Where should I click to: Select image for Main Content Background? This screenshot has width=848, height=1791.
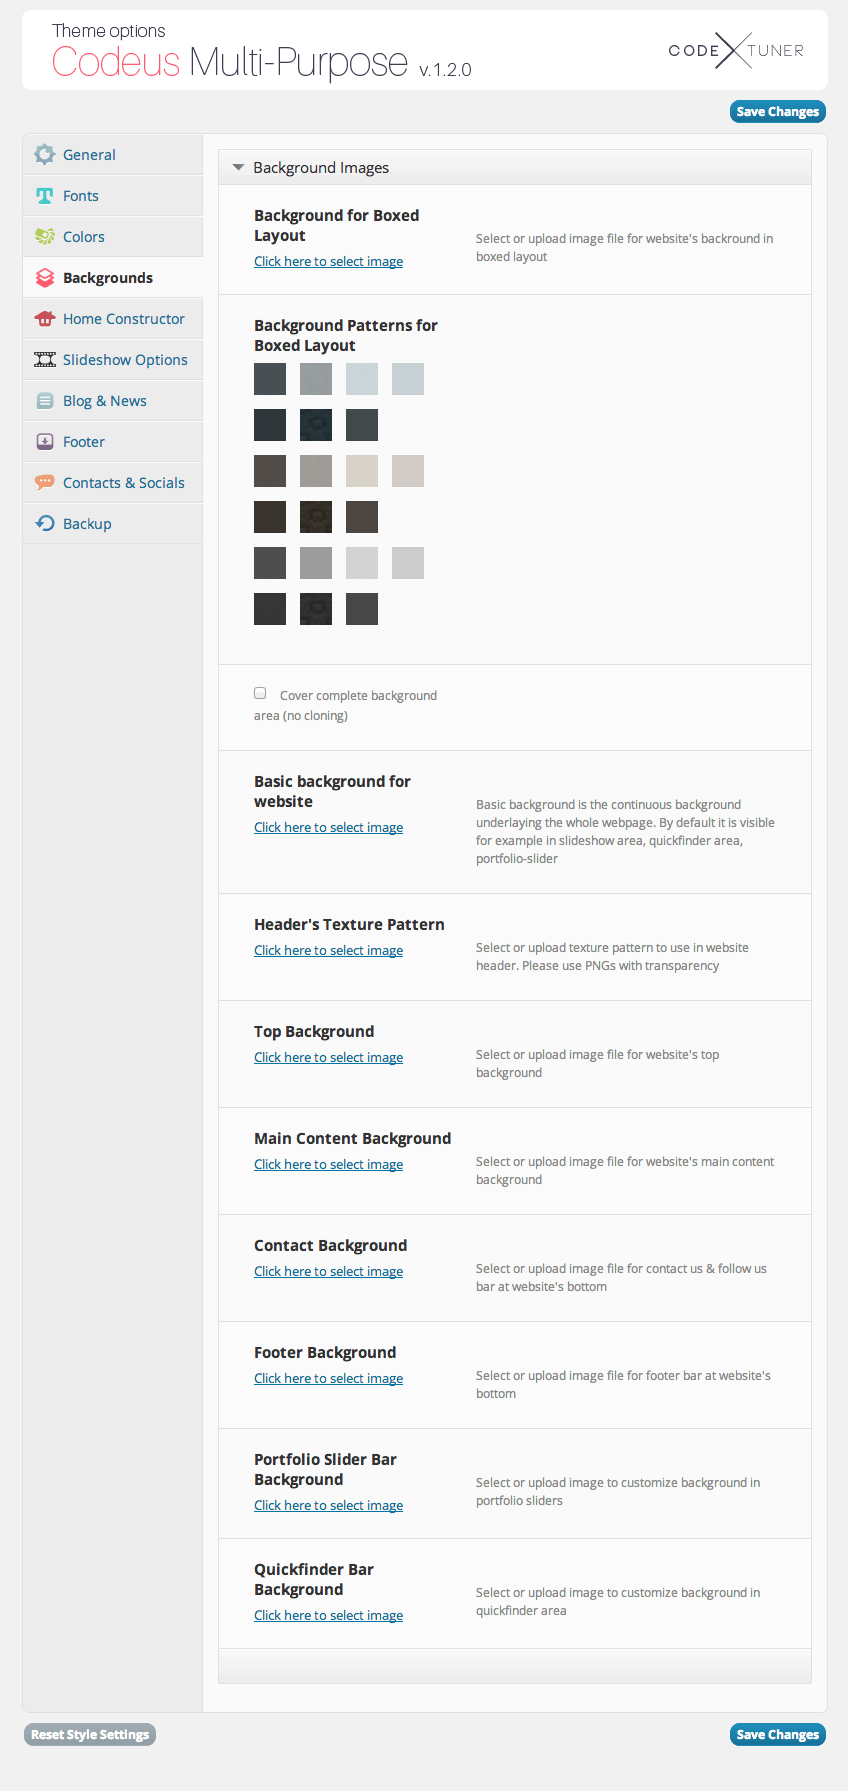pyautogui.click(x=328, y=1164)
